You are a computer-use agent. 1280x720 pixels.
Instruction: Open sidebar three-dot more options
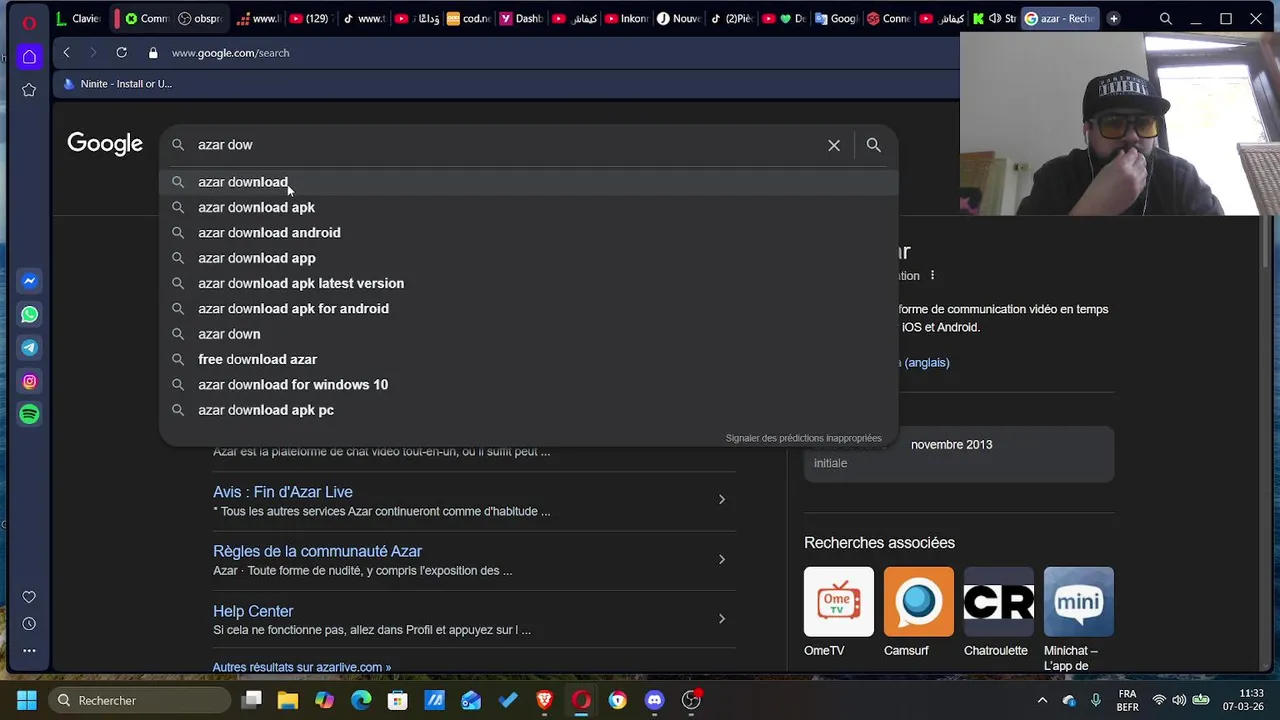[29, 651]
